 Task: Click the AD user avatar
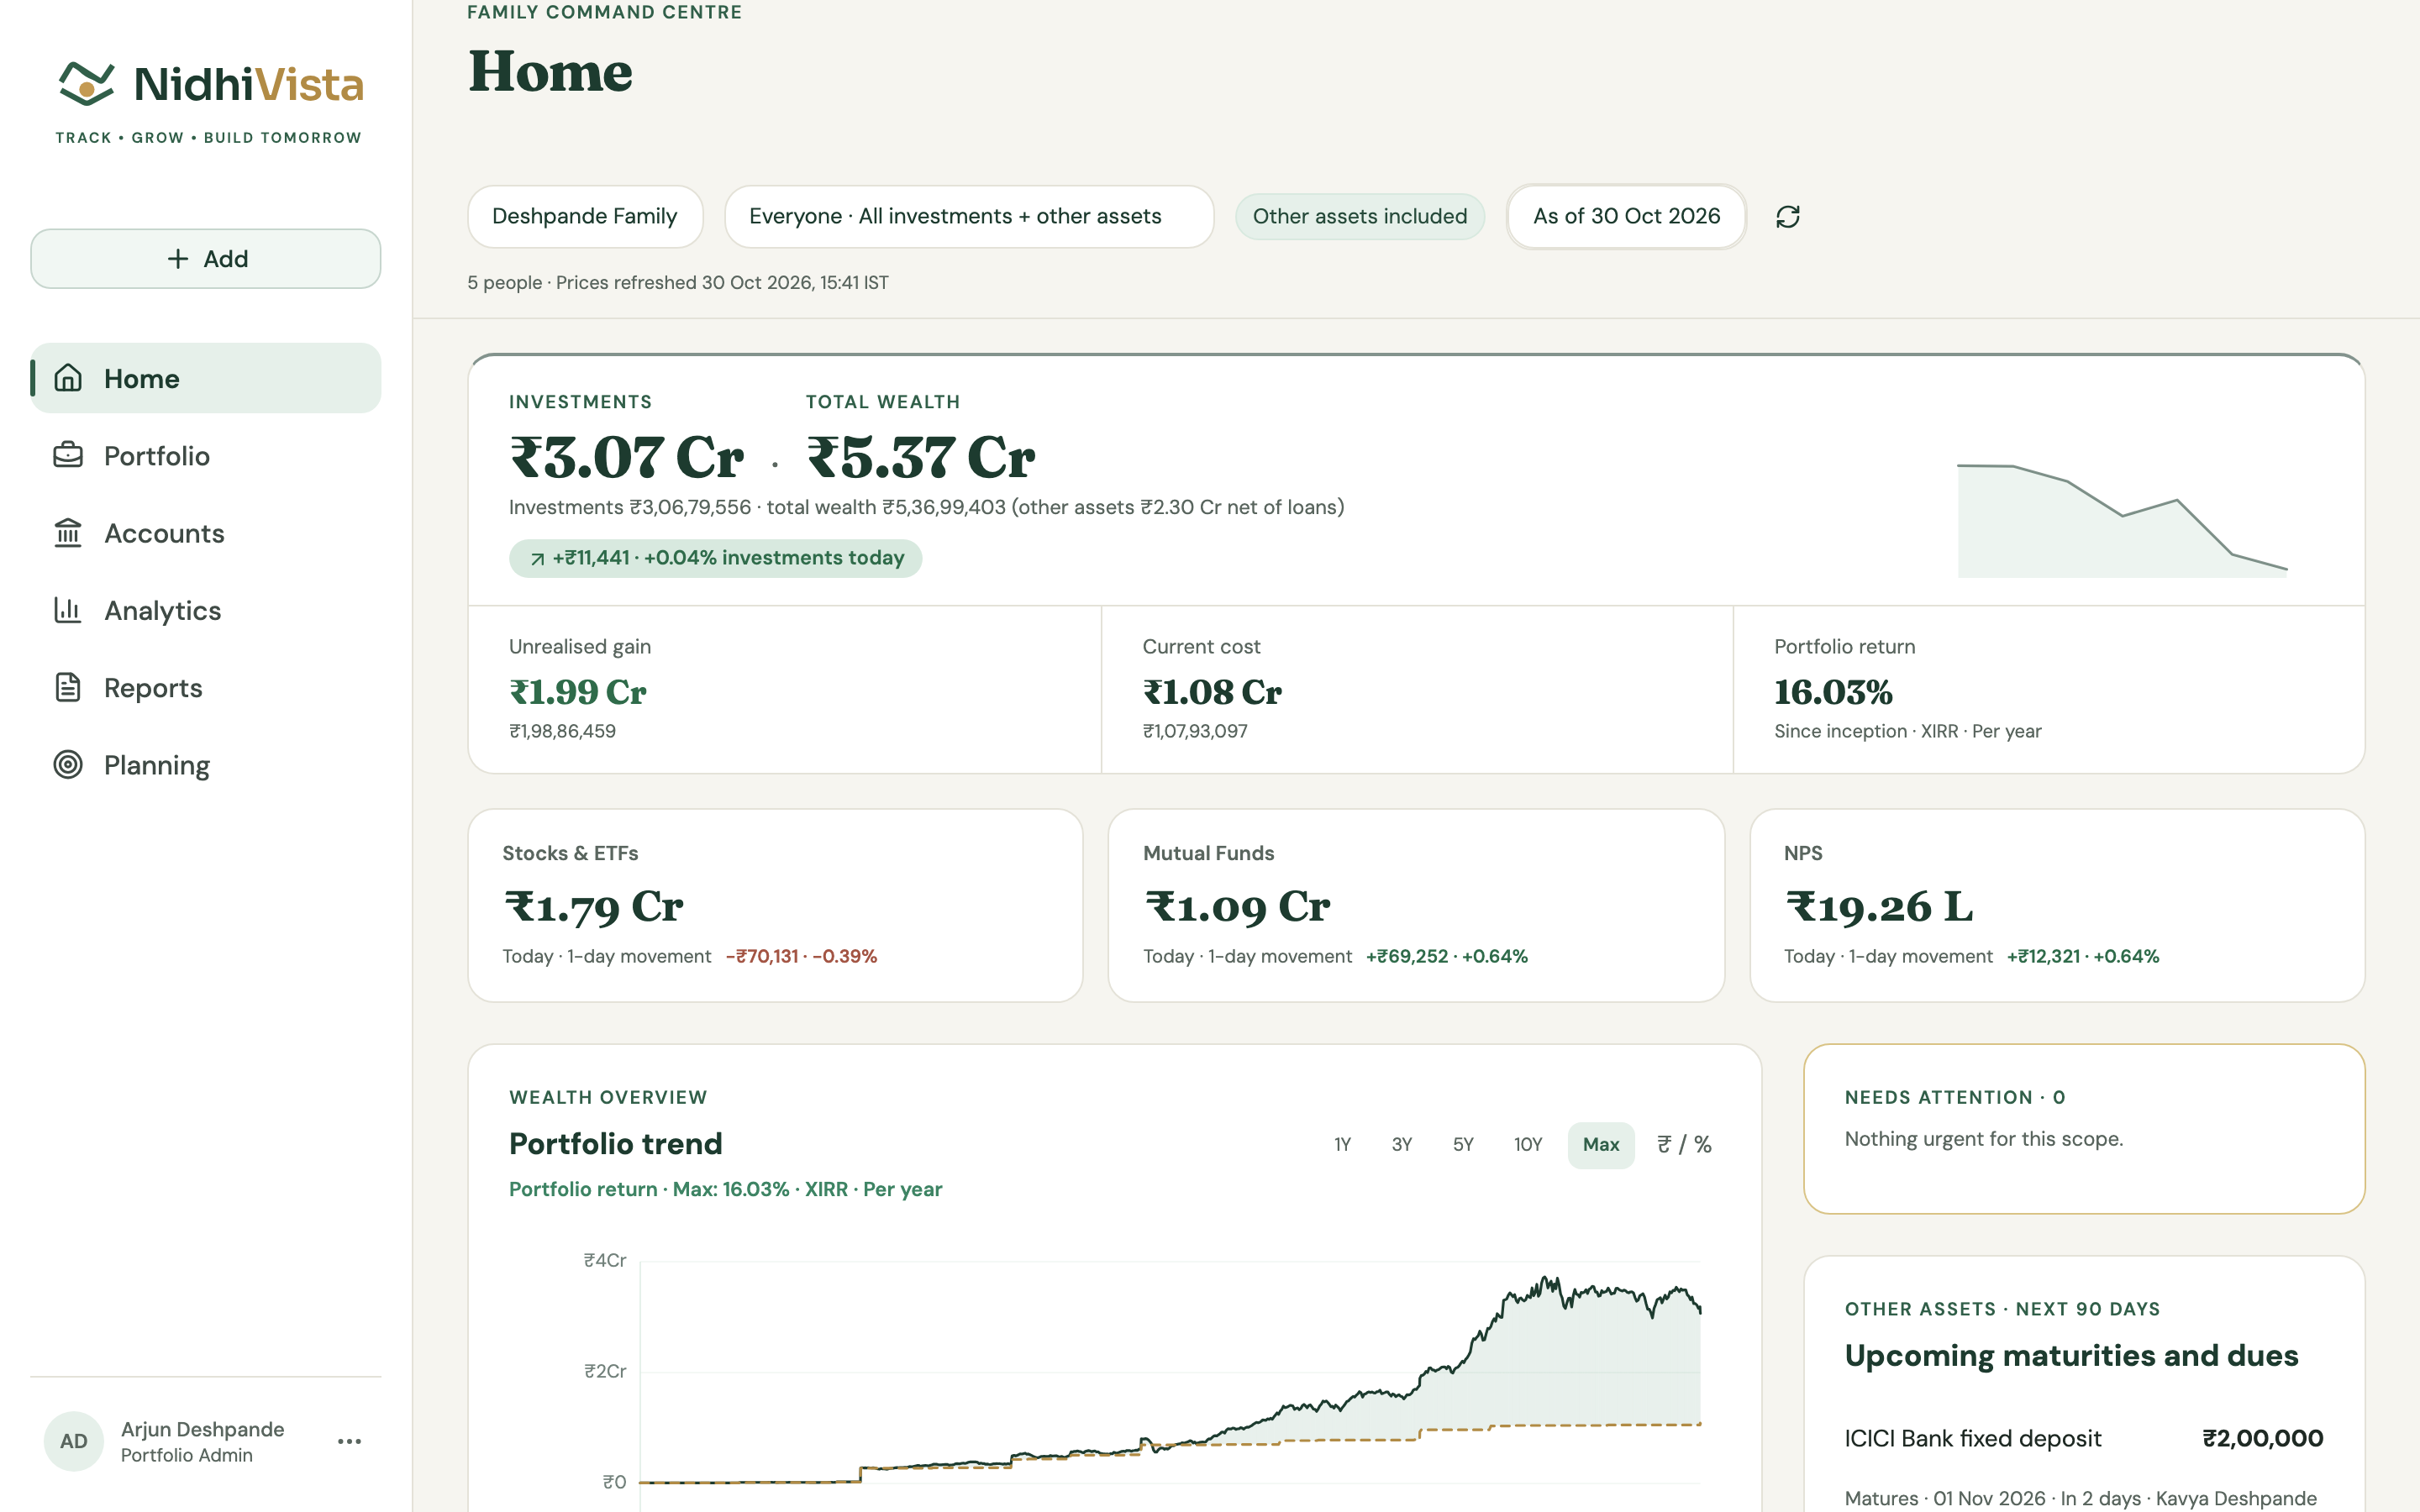pos(74,1441)
